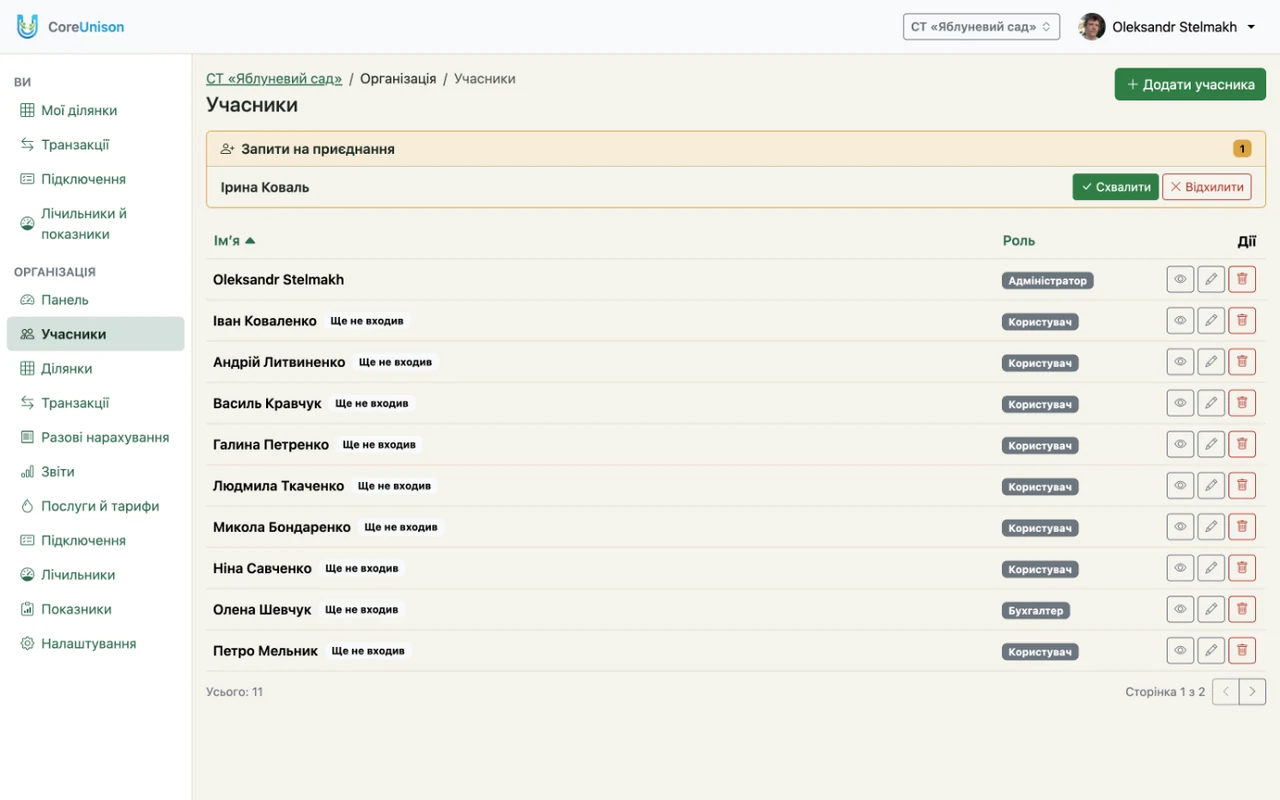Viewport: 1280px width, 800px height.
Task: Sort the table by Роль column
Action: pos(1019,241)
